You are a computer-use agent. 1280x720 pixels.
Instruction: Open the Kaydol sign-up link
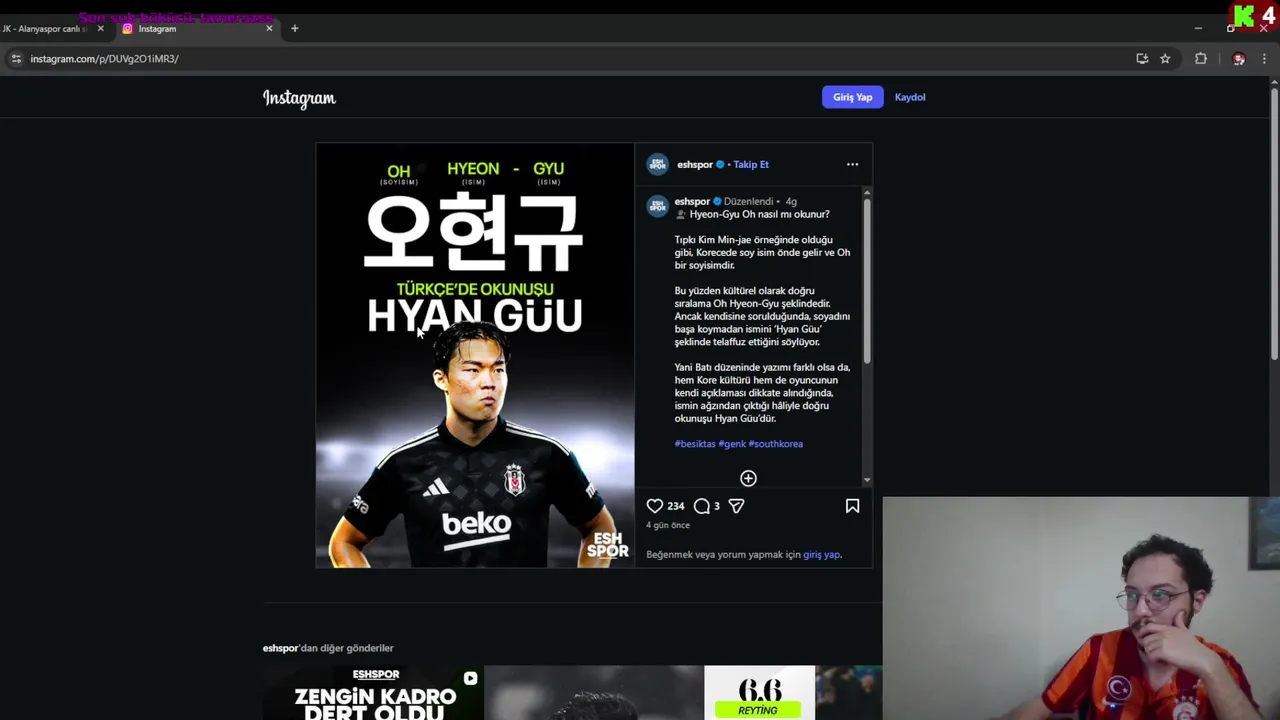click(x=910, y=97)
